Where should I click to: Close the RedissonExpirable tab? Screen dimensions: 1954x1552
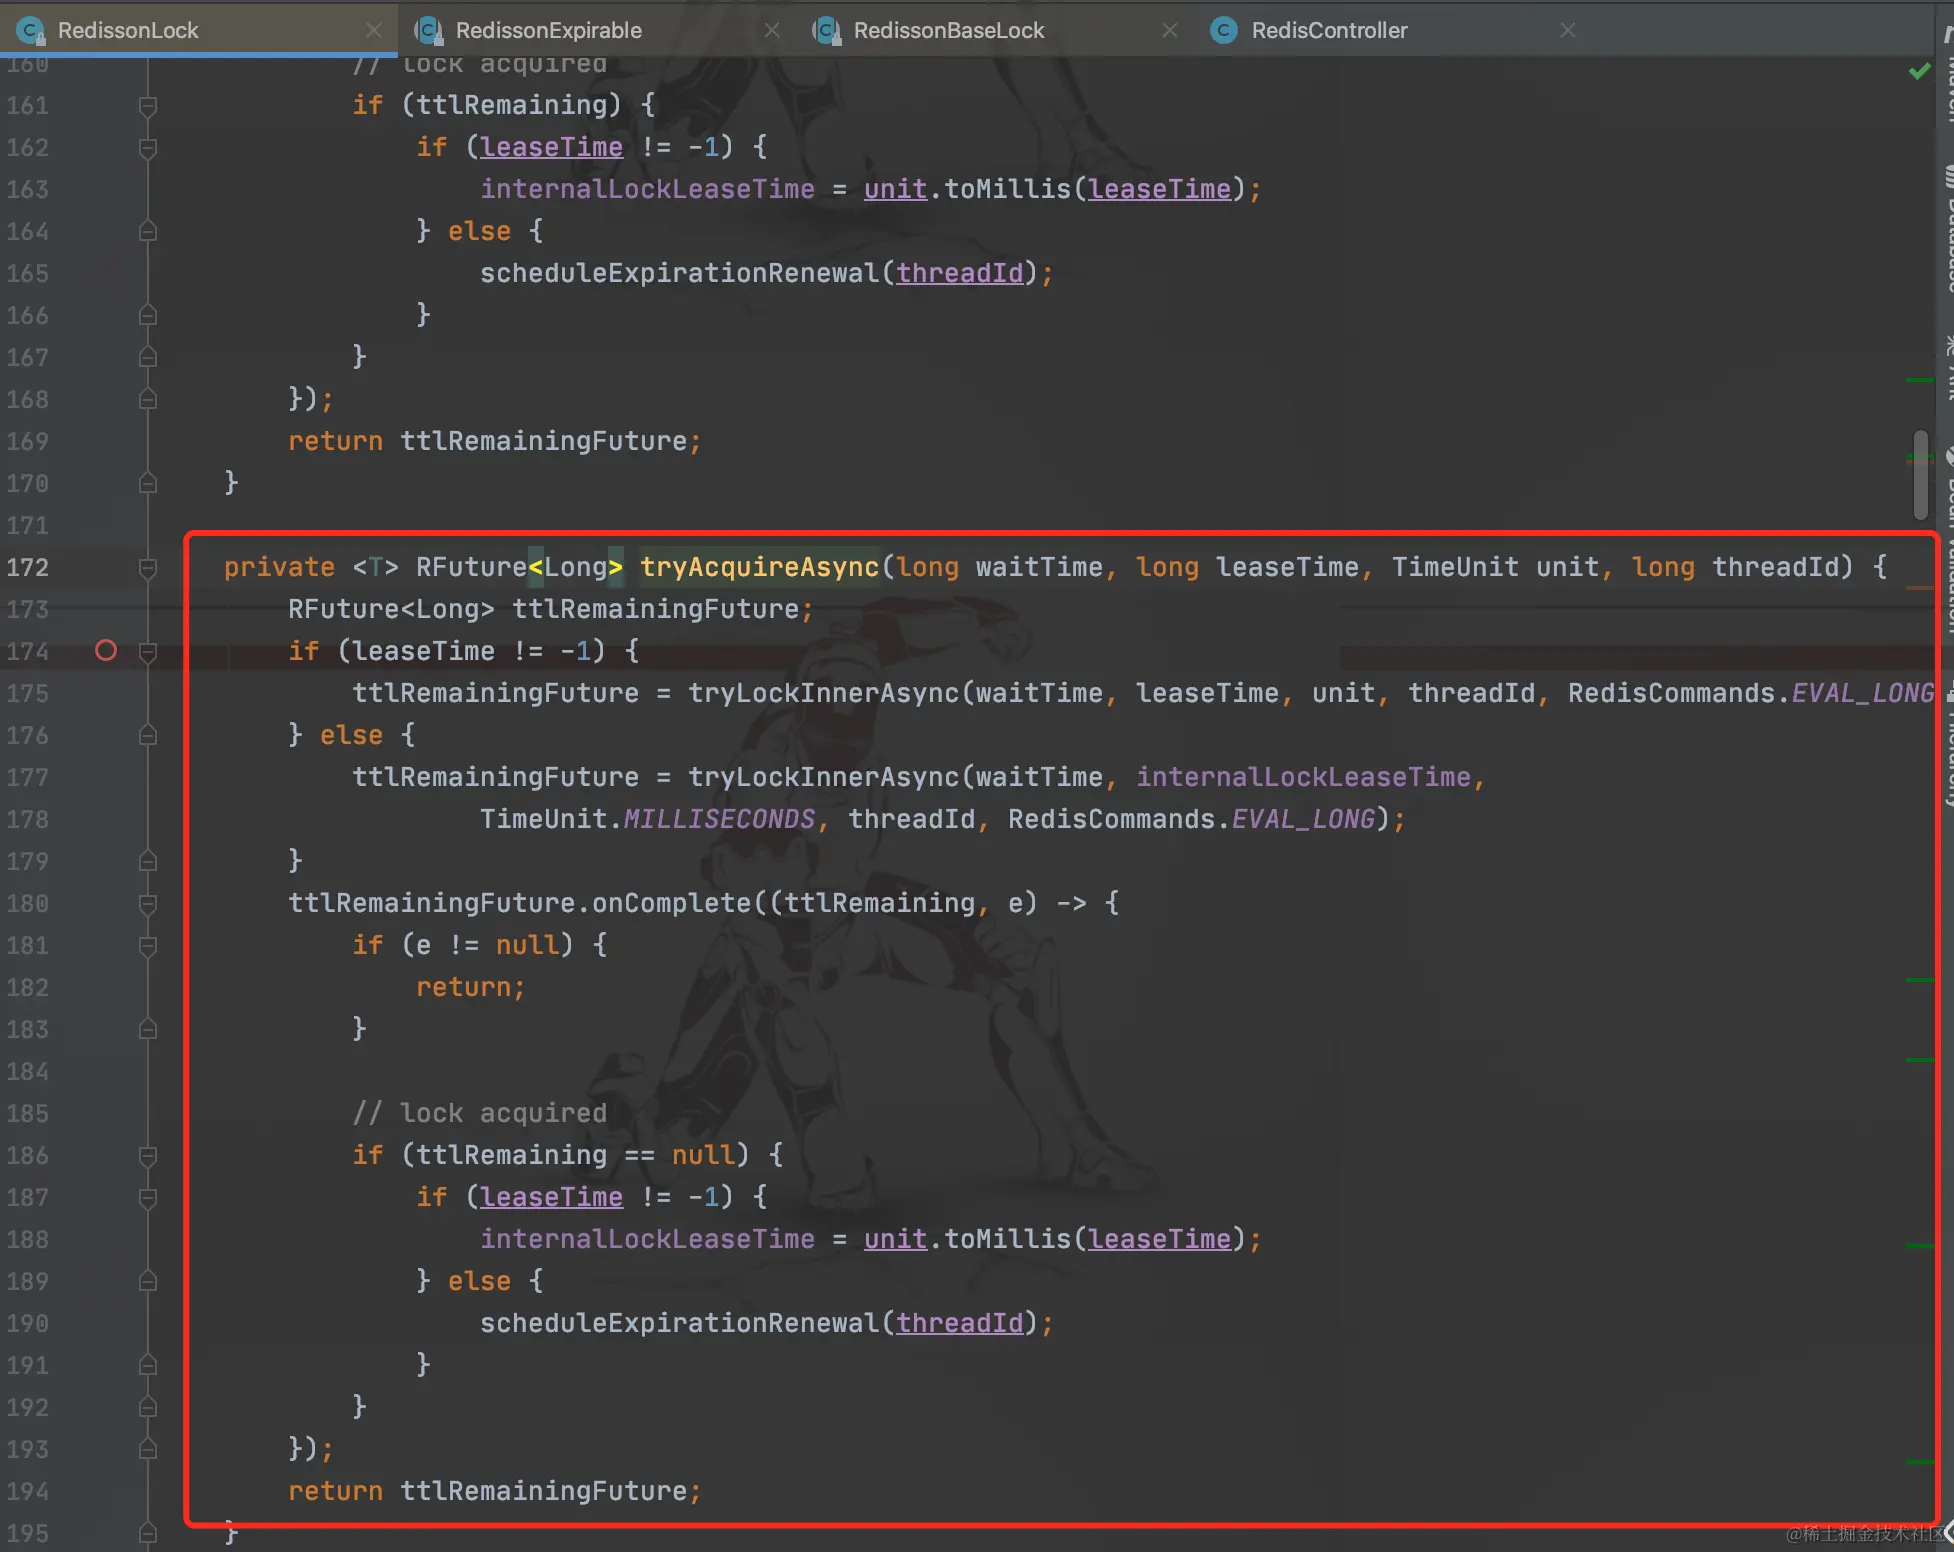[x=772, y=31]
